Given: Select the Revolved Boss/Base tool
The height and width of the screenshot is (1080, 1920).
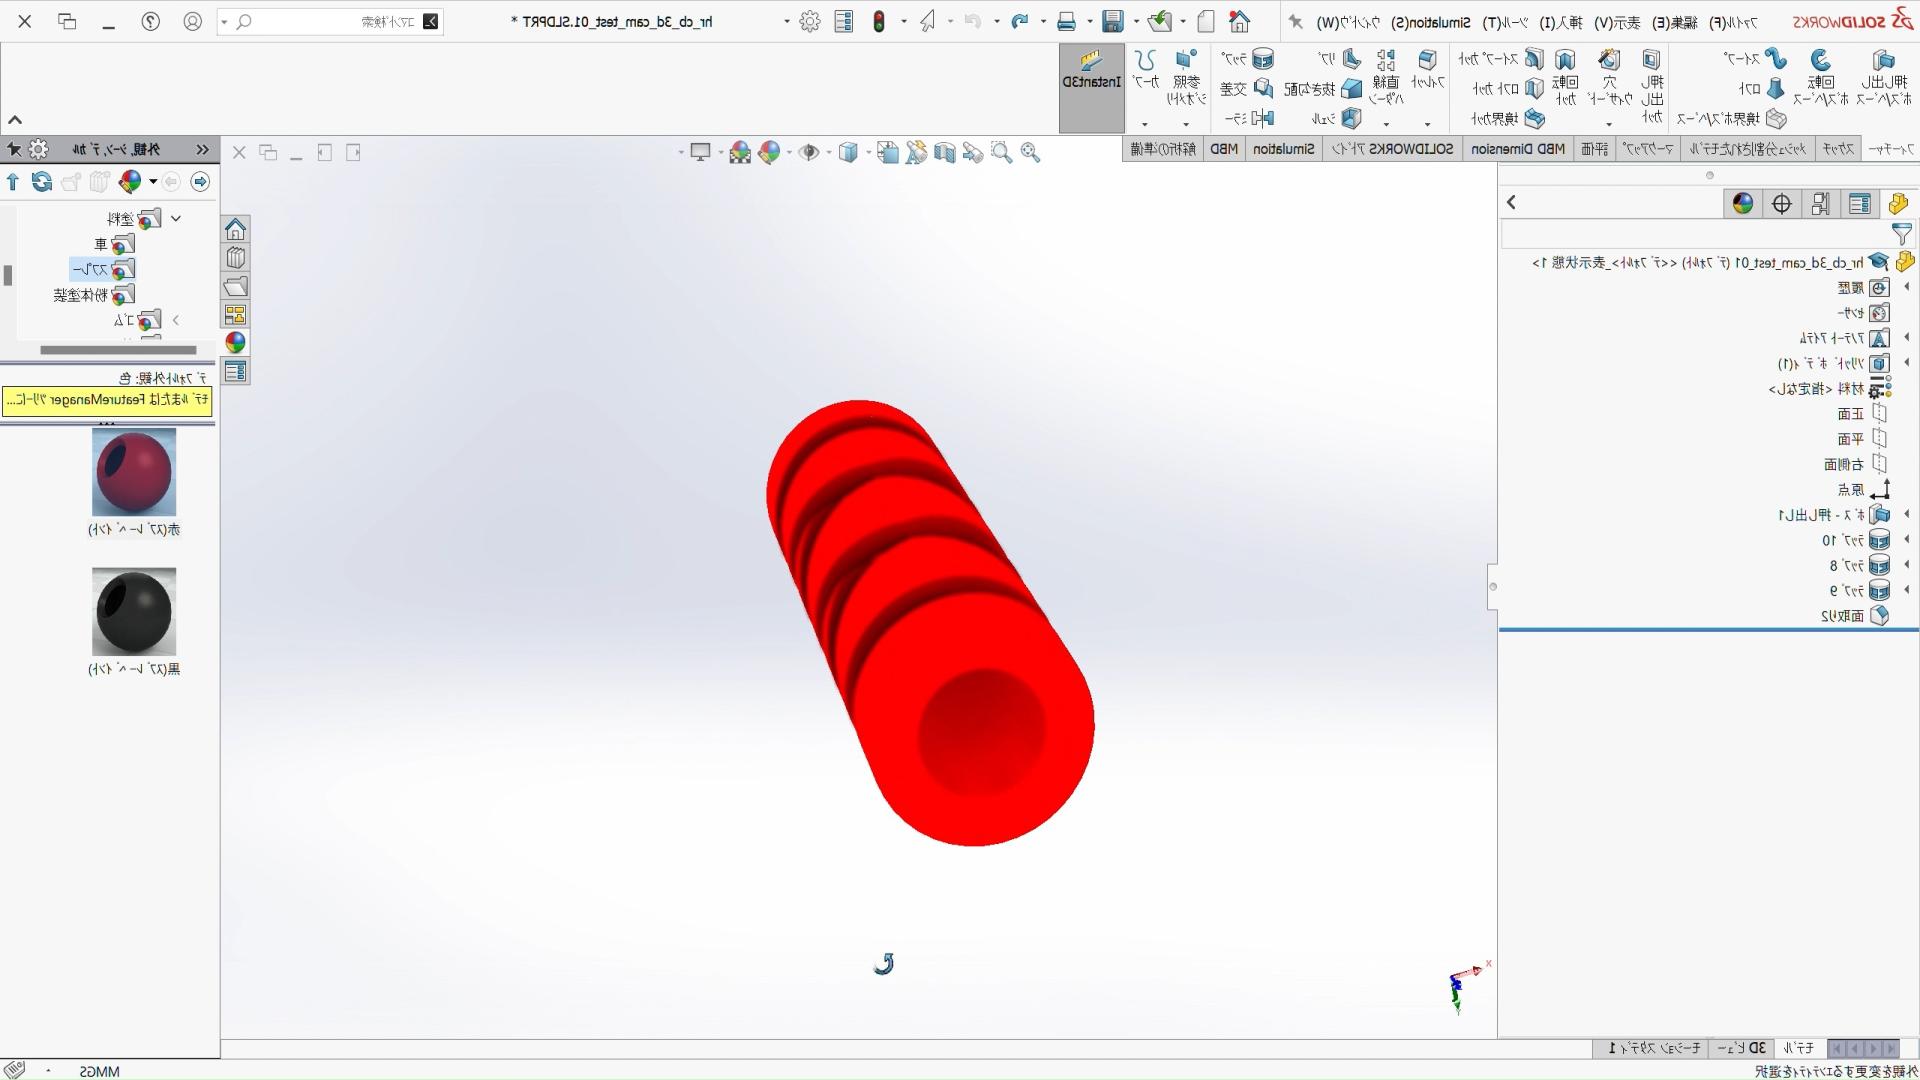Looking at the screenshot, I should [1821, 77].
